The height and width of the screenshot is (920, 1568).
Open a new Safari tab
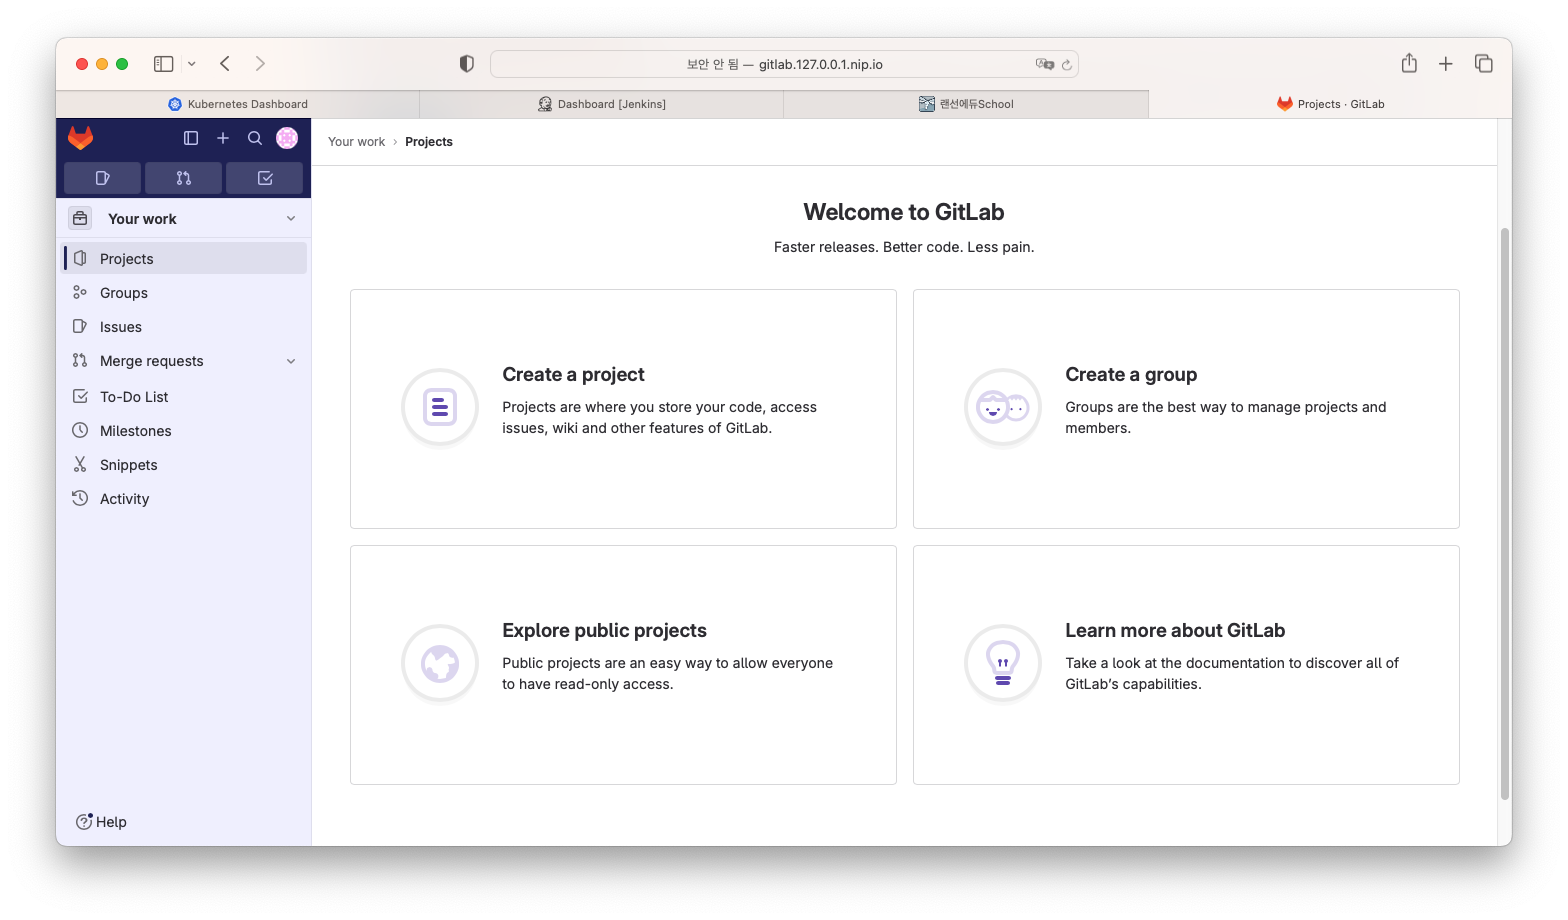coord(1445,64)
